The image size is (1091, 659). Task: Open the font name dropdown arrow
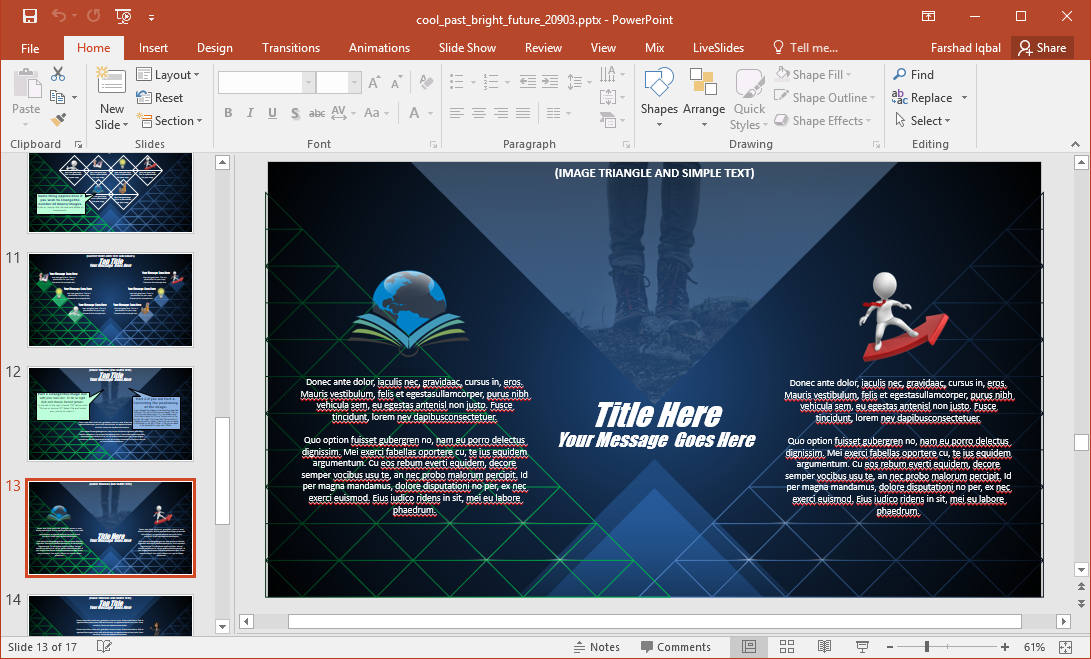click(308, 83)
